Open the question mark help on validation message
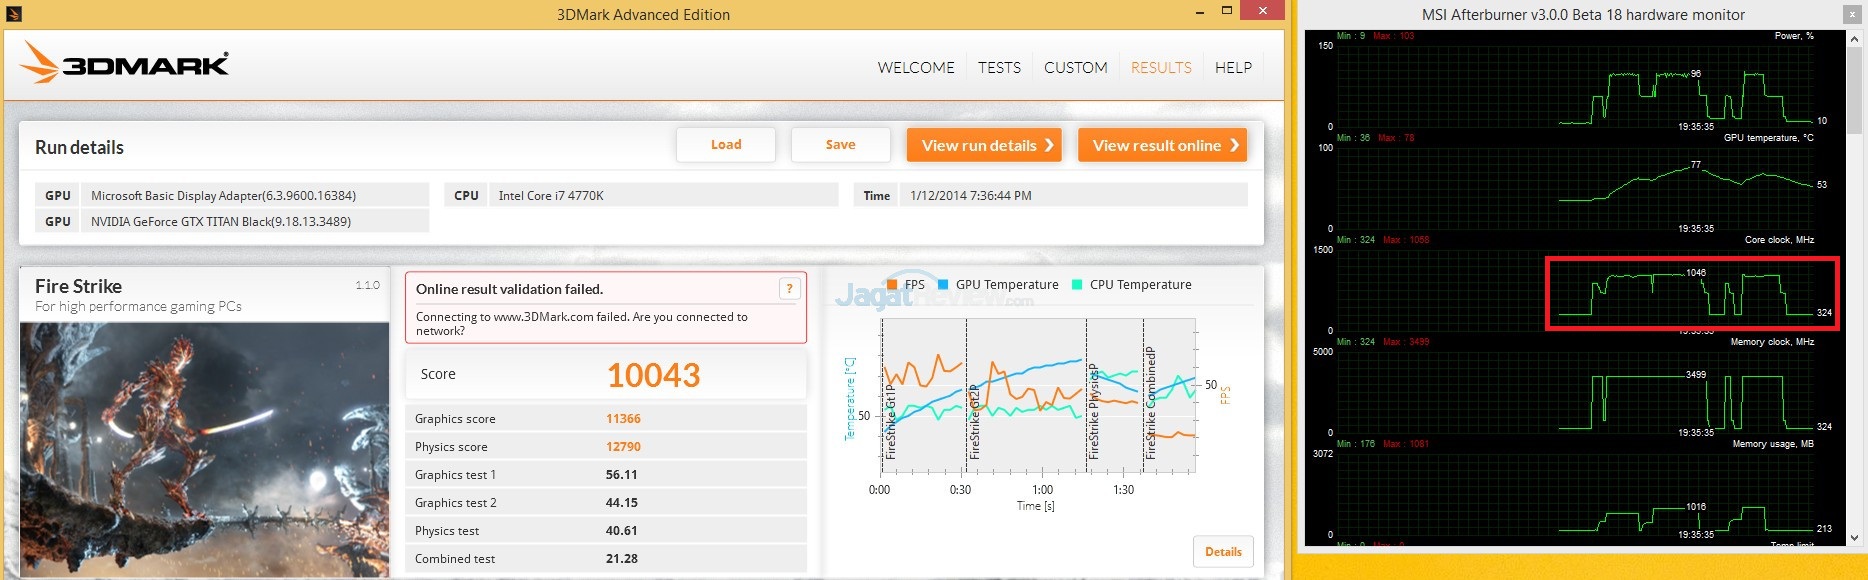 (789, 289)
